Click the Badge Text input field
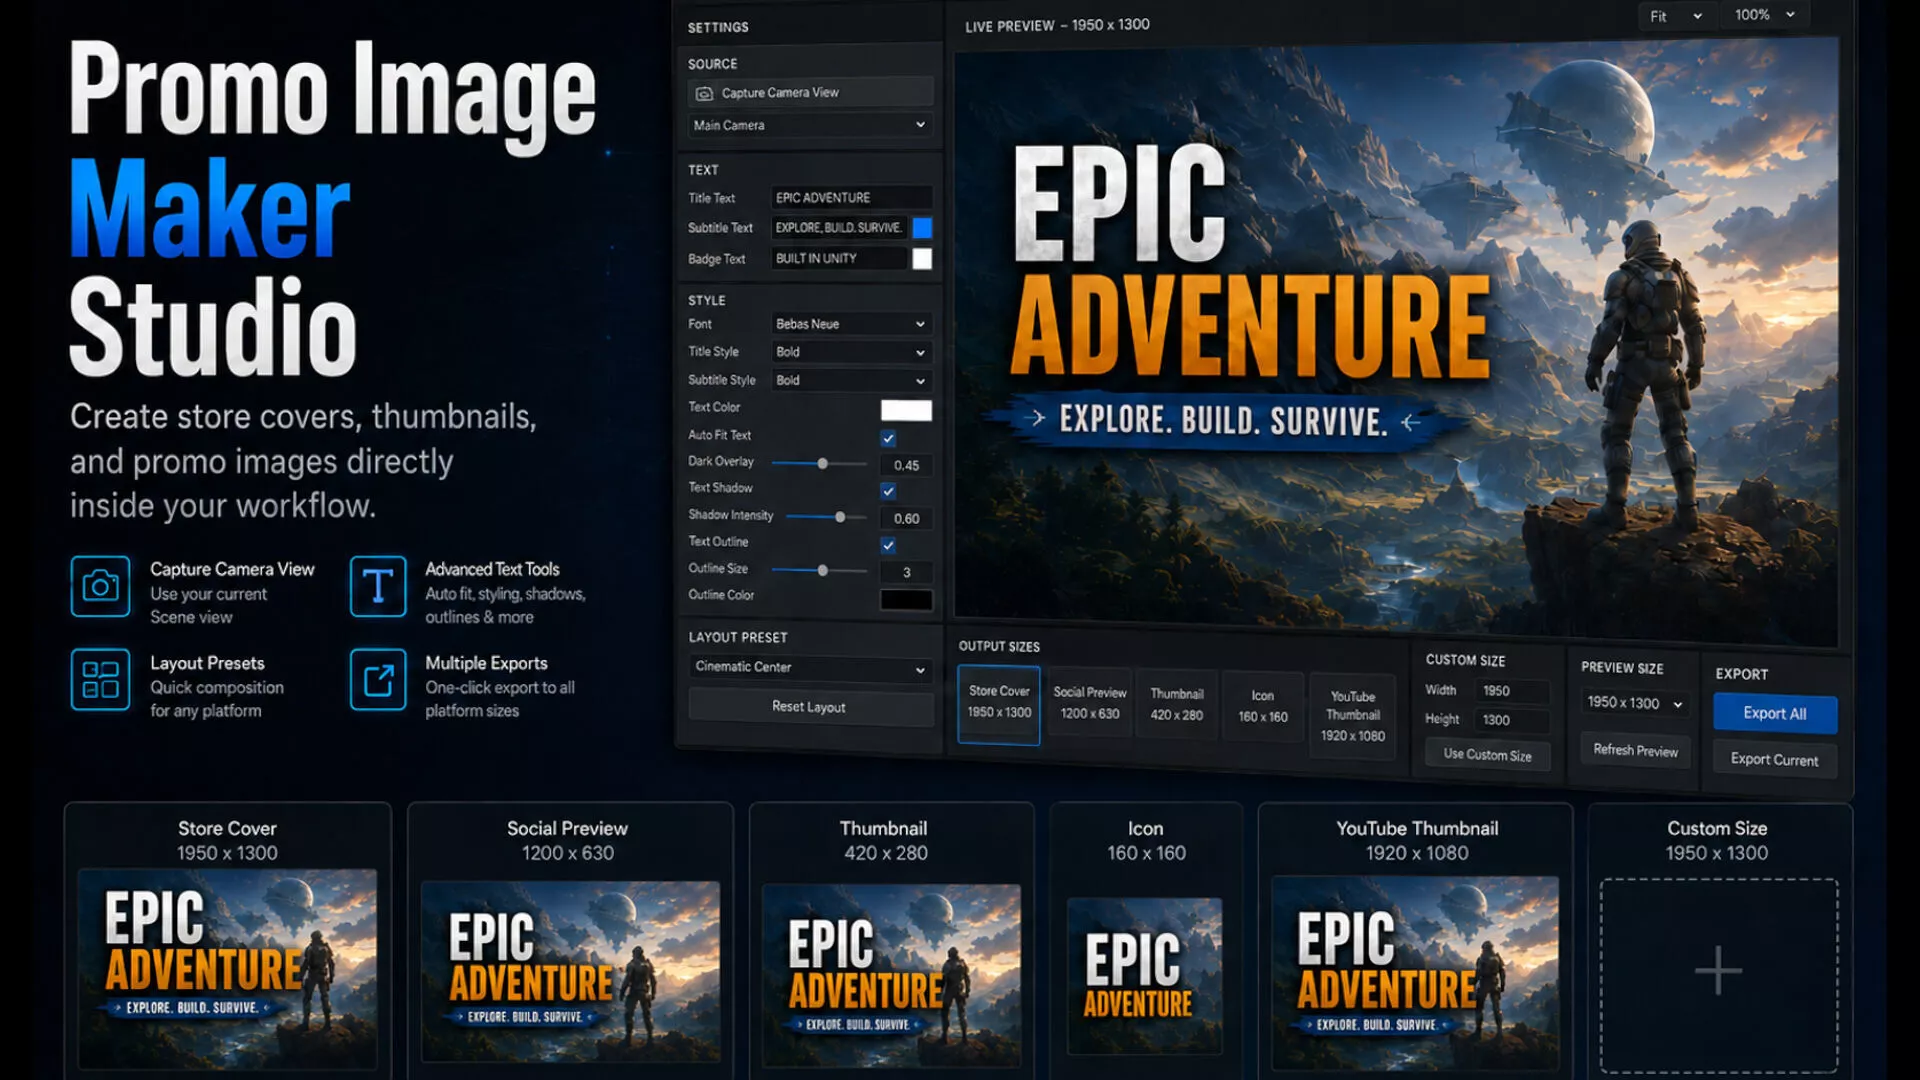Screen dimensions: 1920x1080 [839, 259]
